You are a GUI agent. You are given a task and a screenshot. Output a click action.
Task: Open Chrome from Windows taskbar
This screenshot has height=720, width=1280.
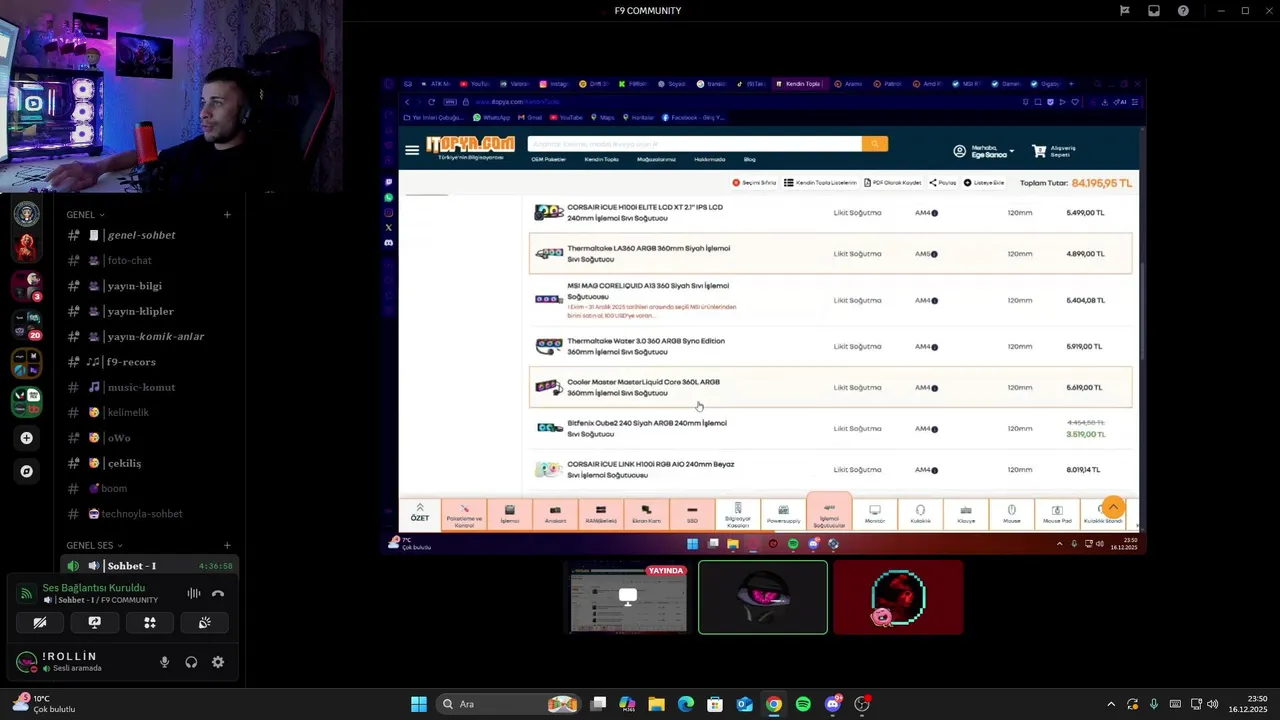pos(774,704)
